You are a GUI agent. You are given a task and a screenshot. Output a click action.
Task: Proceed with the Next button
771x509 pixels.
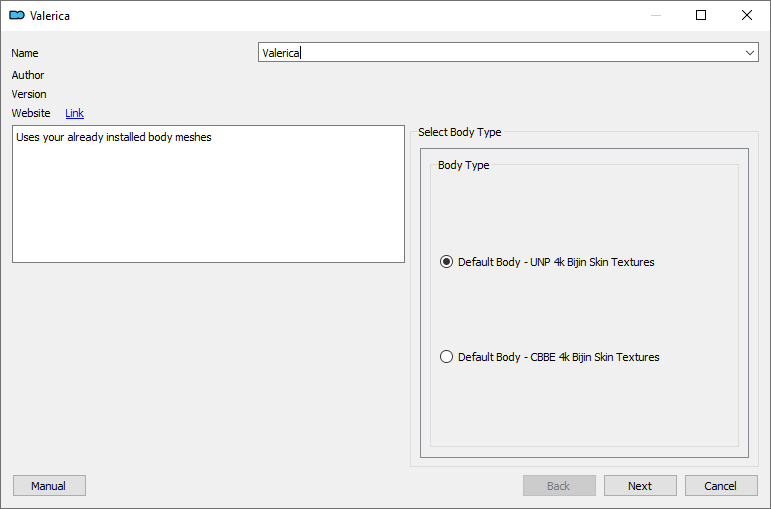pyautogui.click(x=640, y=485)
